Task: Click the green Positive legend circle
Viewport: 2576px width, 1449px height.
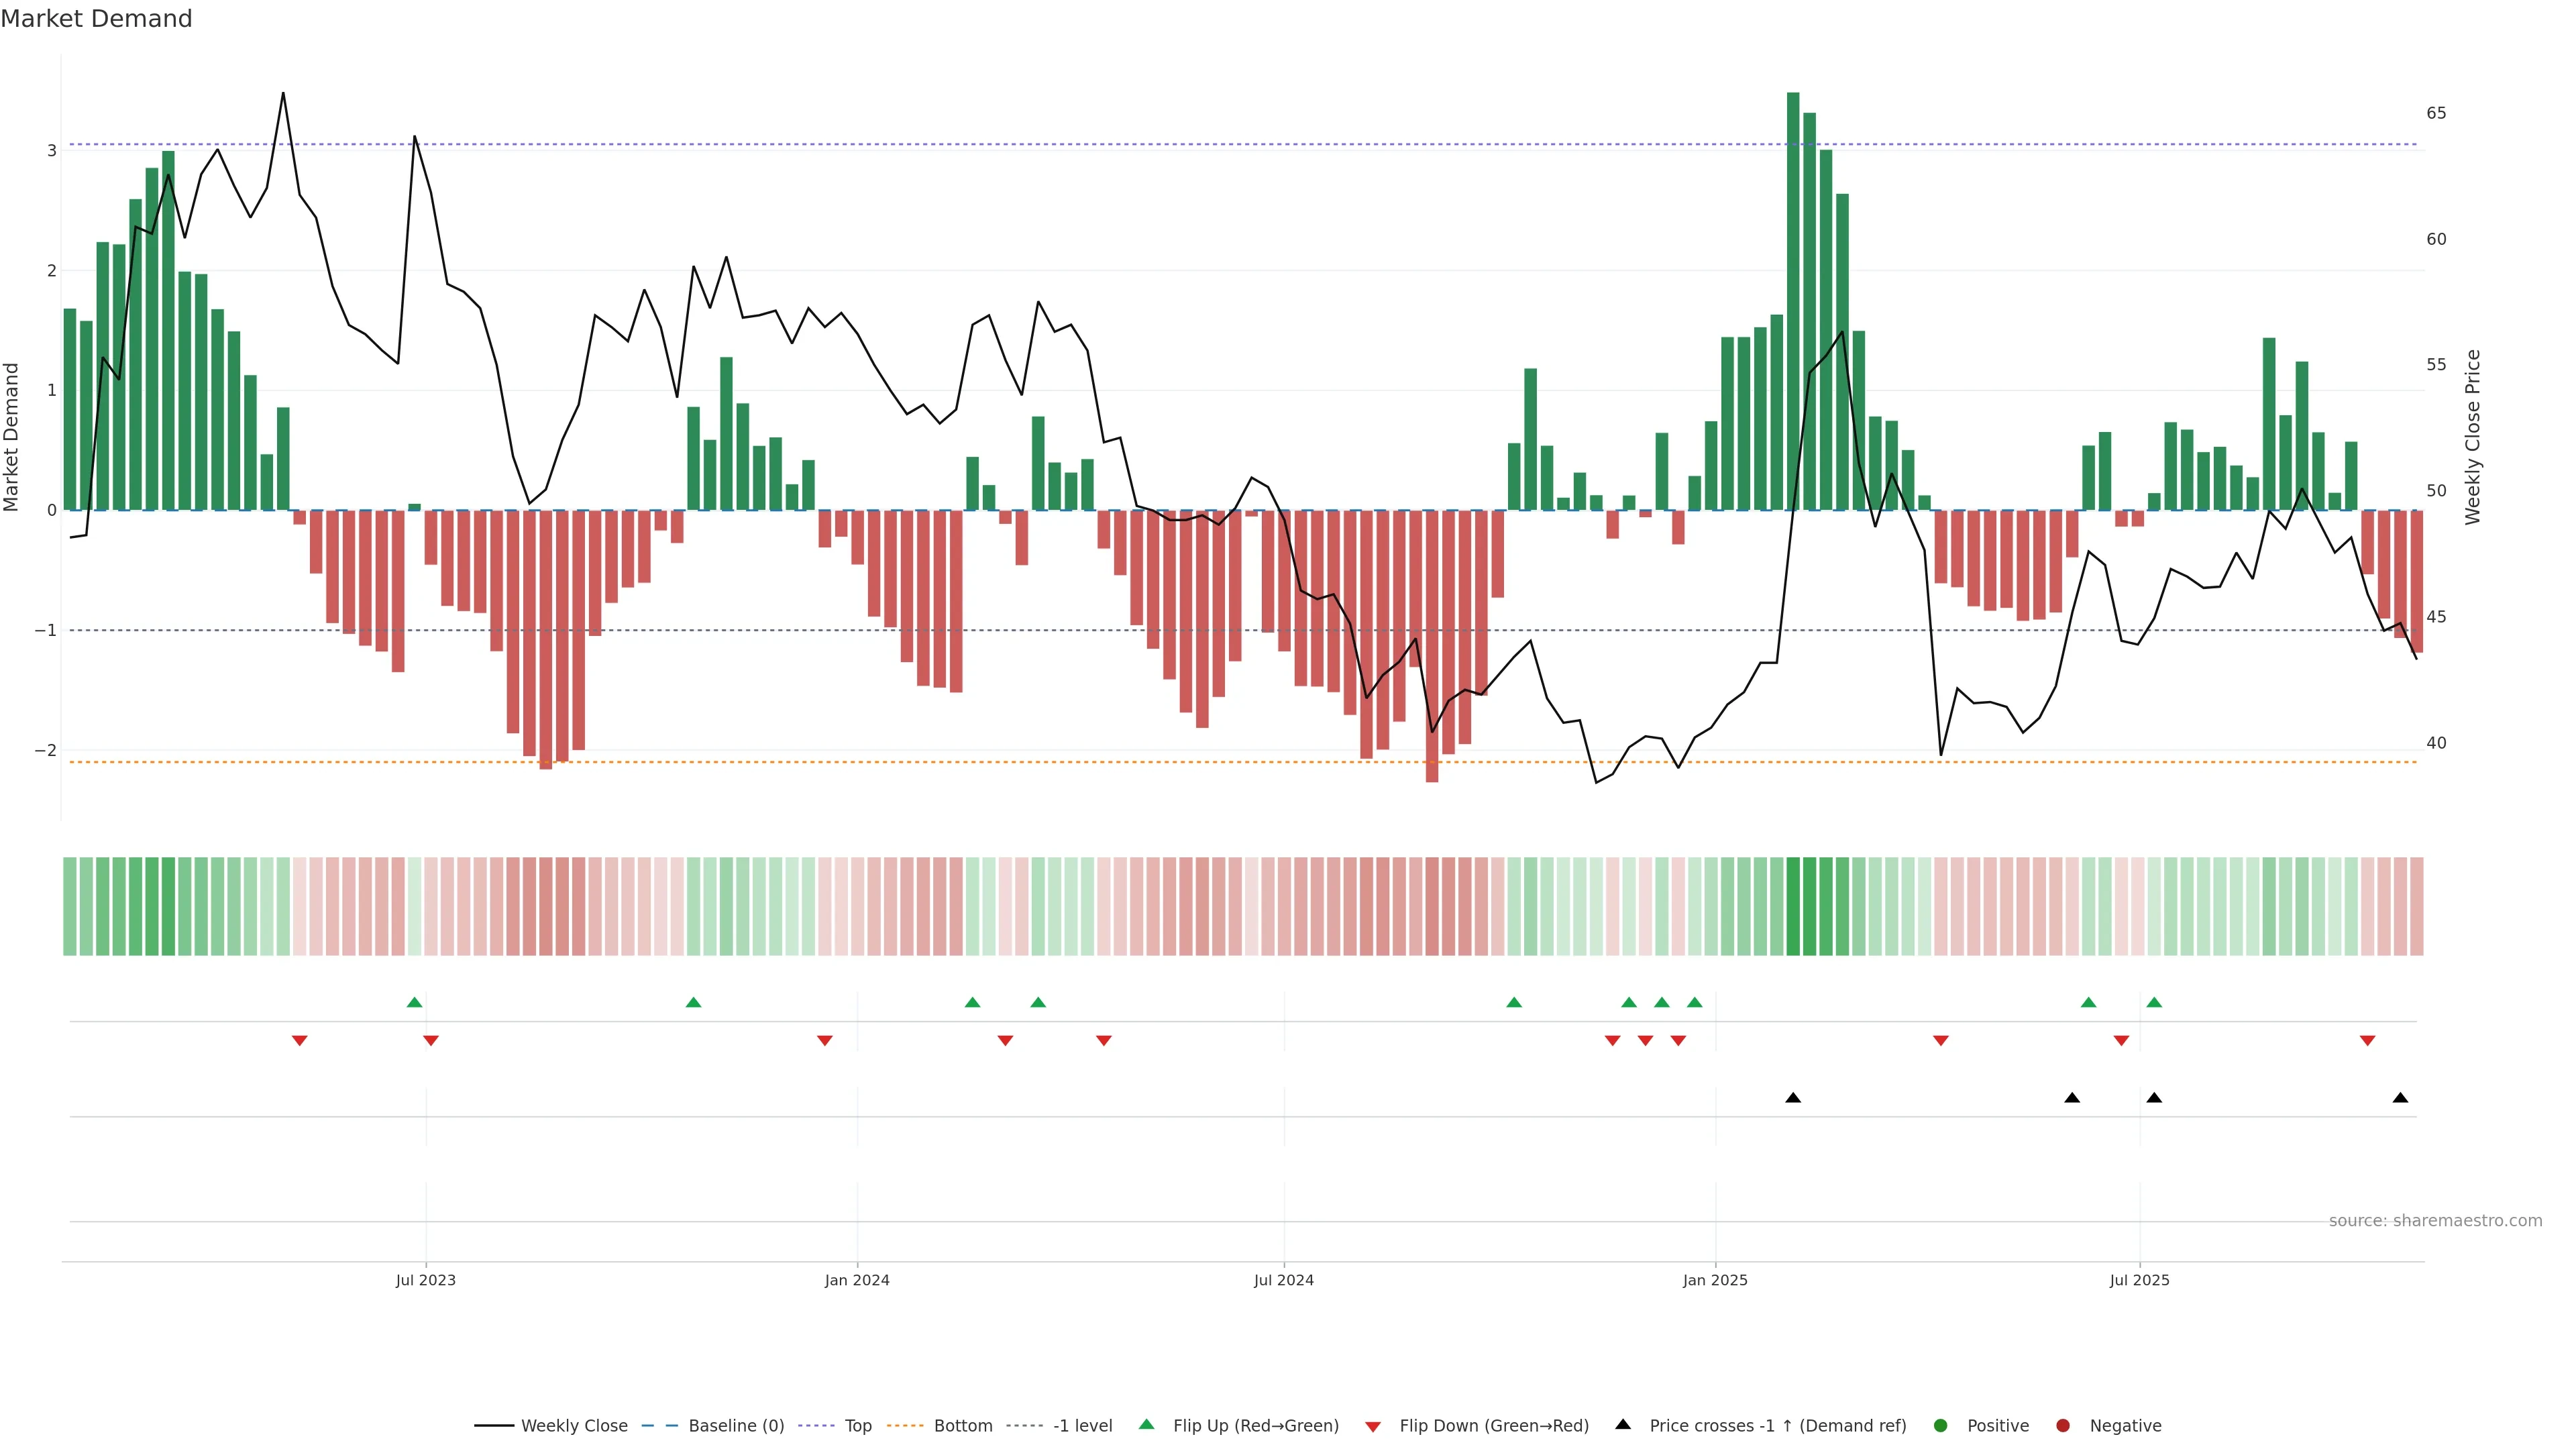Action: (x=1941, y=1426)
